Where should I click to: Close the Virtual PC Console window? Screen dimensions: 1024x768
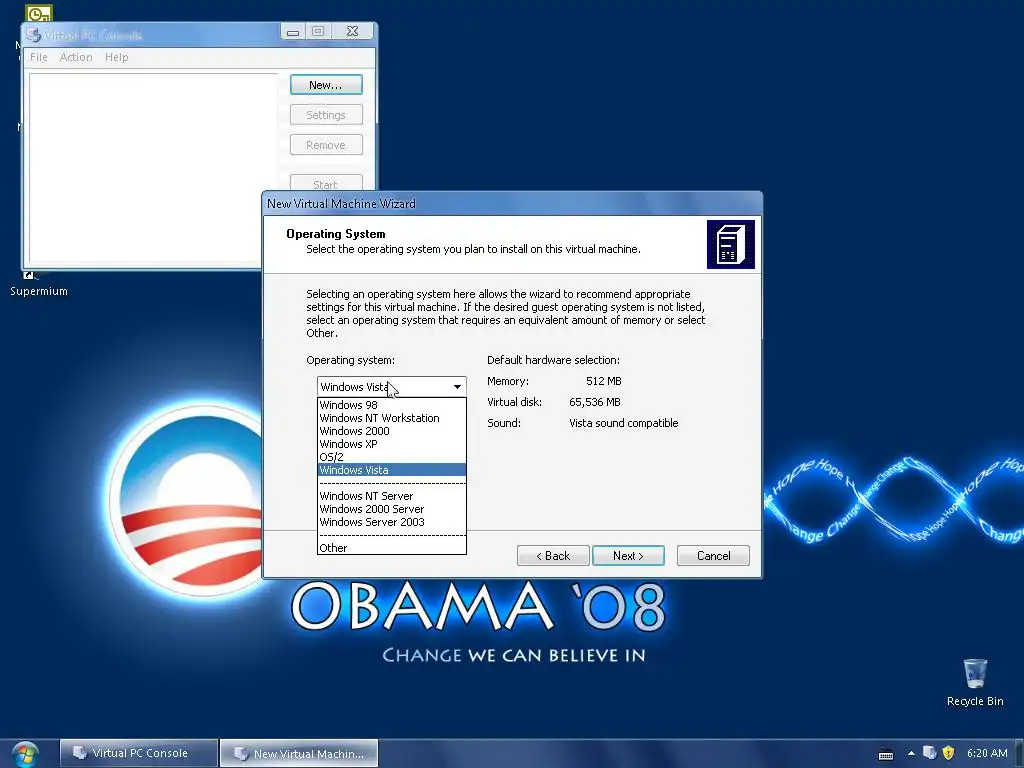click(x=352, y=31)
